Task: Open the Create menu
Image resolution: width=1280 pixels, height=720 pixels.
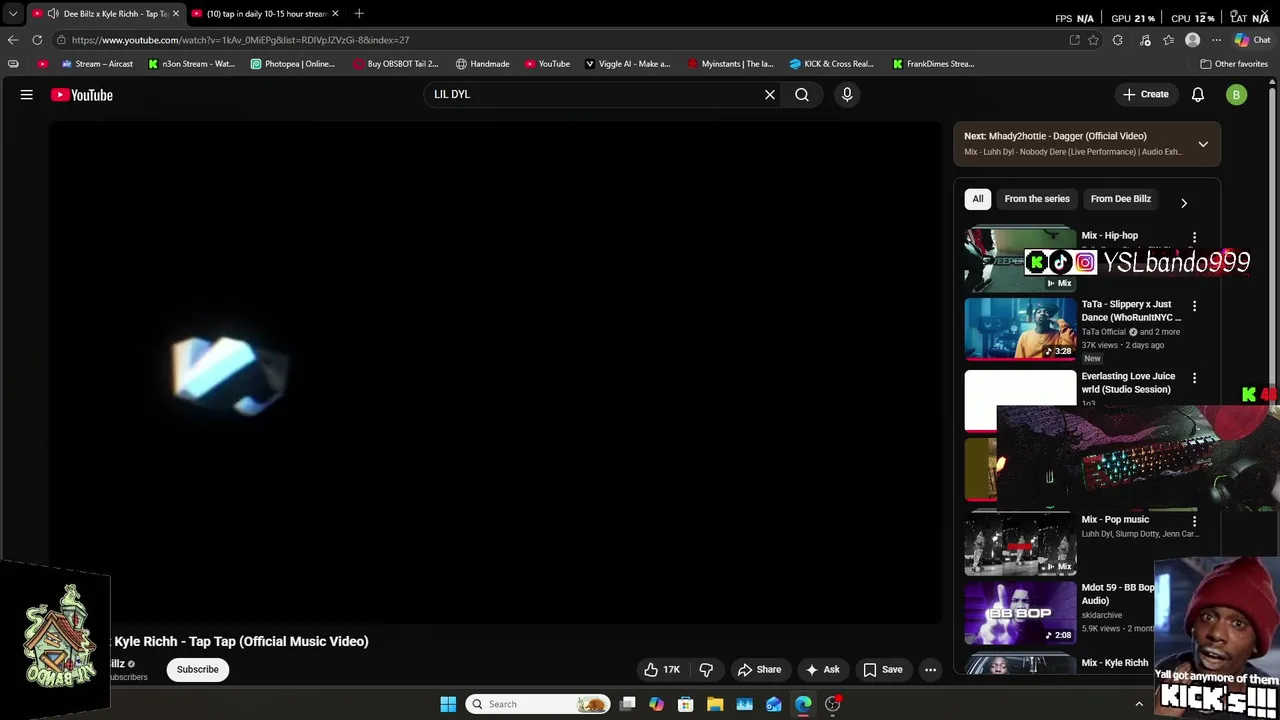Action: 1146,95
